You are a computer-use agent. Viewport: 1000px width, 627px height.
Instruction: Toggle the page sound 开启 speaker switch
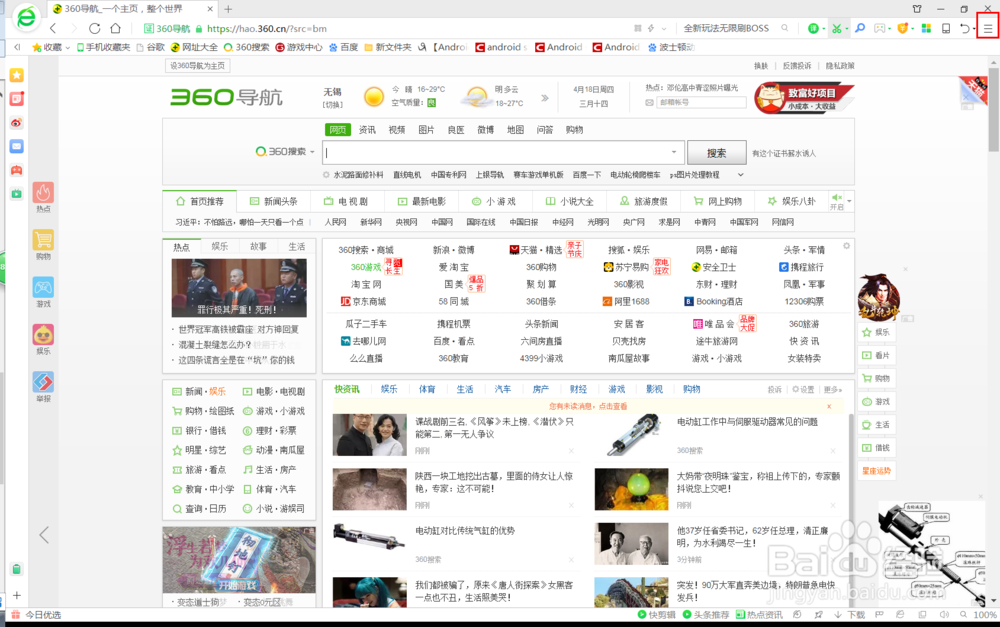(837, 202)
